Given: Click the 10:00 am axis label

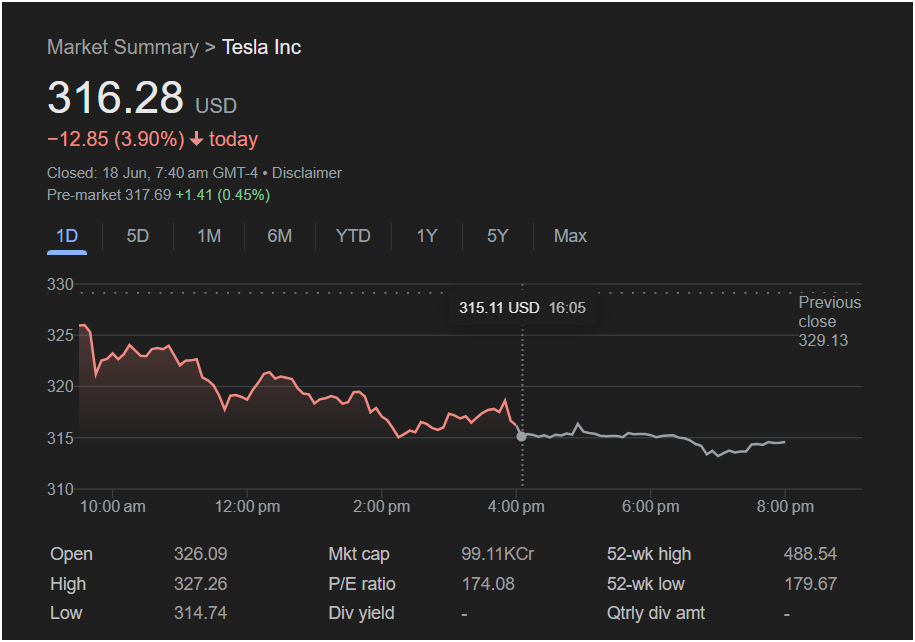Looking at the screenshot, I should click(113, 507).
